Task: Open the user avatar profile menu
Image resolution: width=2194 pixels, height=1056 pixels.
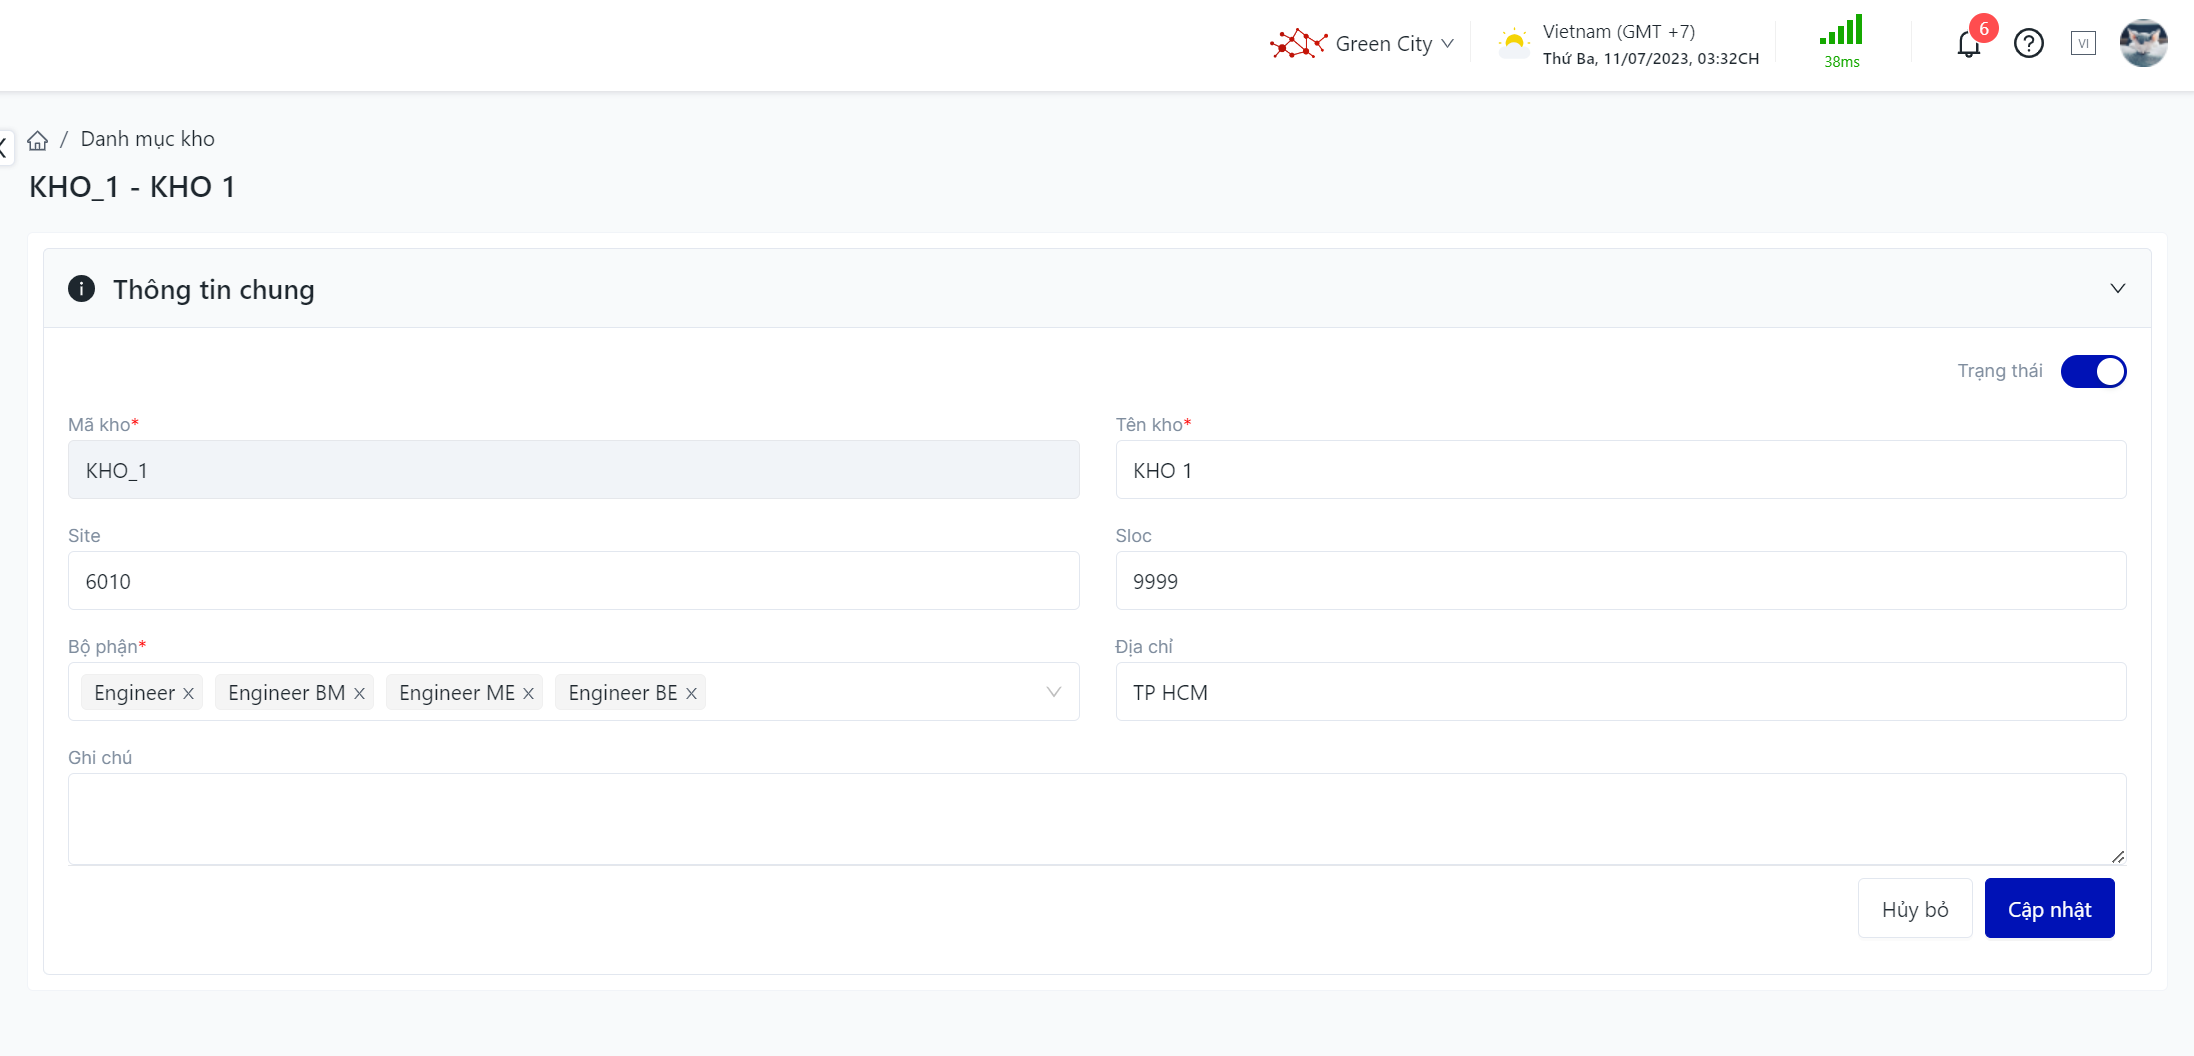Action: pos(2143,44)
